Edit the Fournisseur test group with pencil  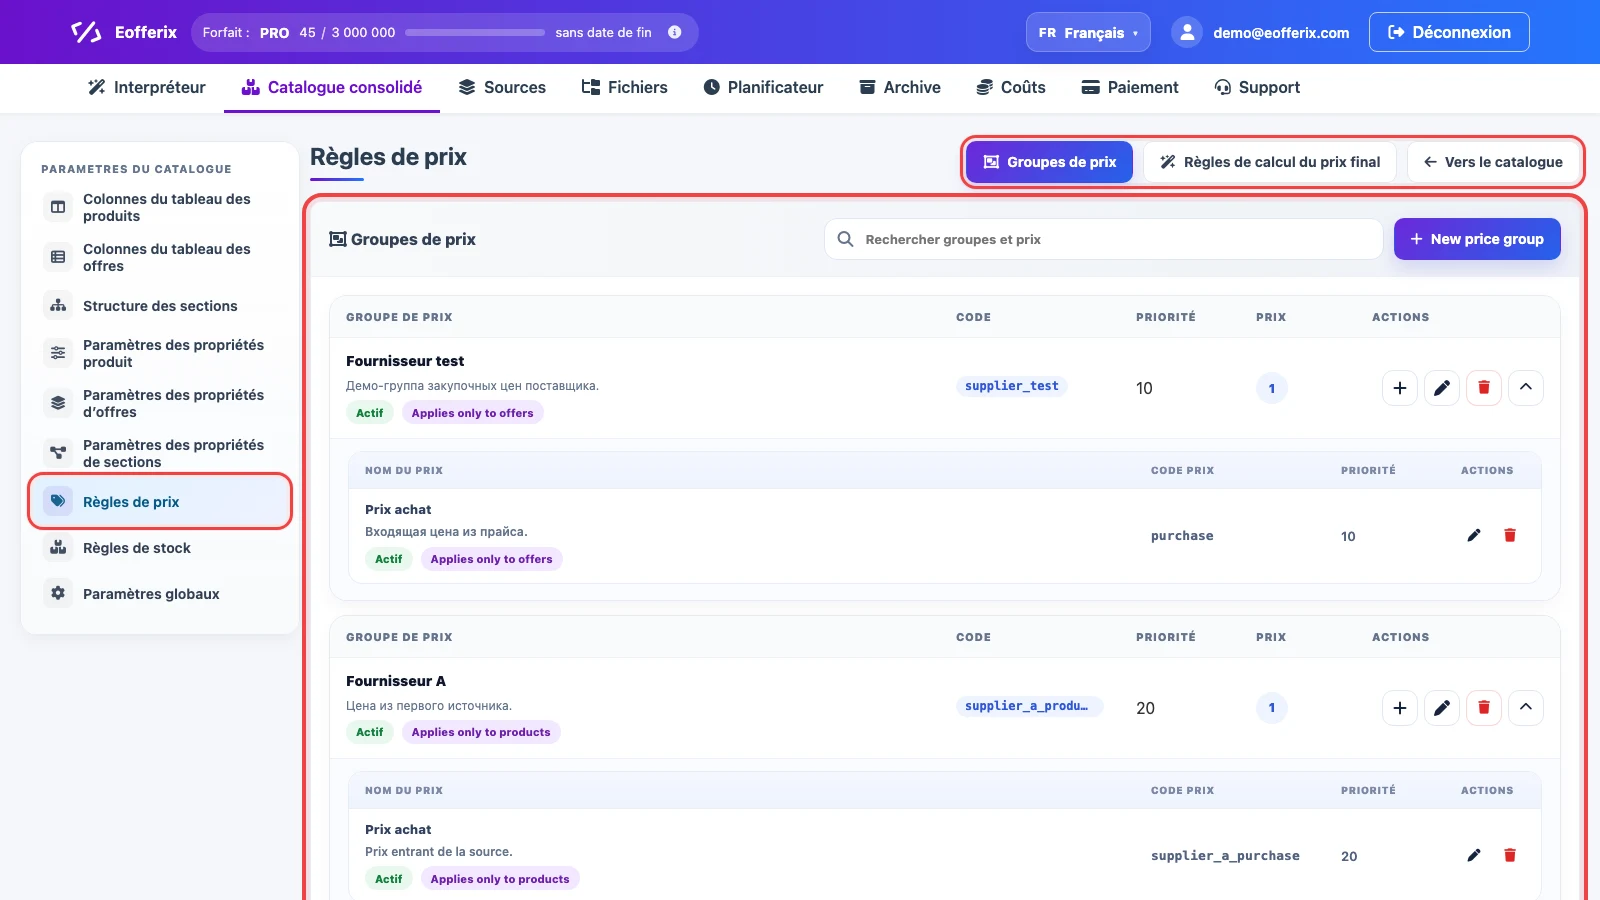pyautogui.click(x=1442, y=388)
